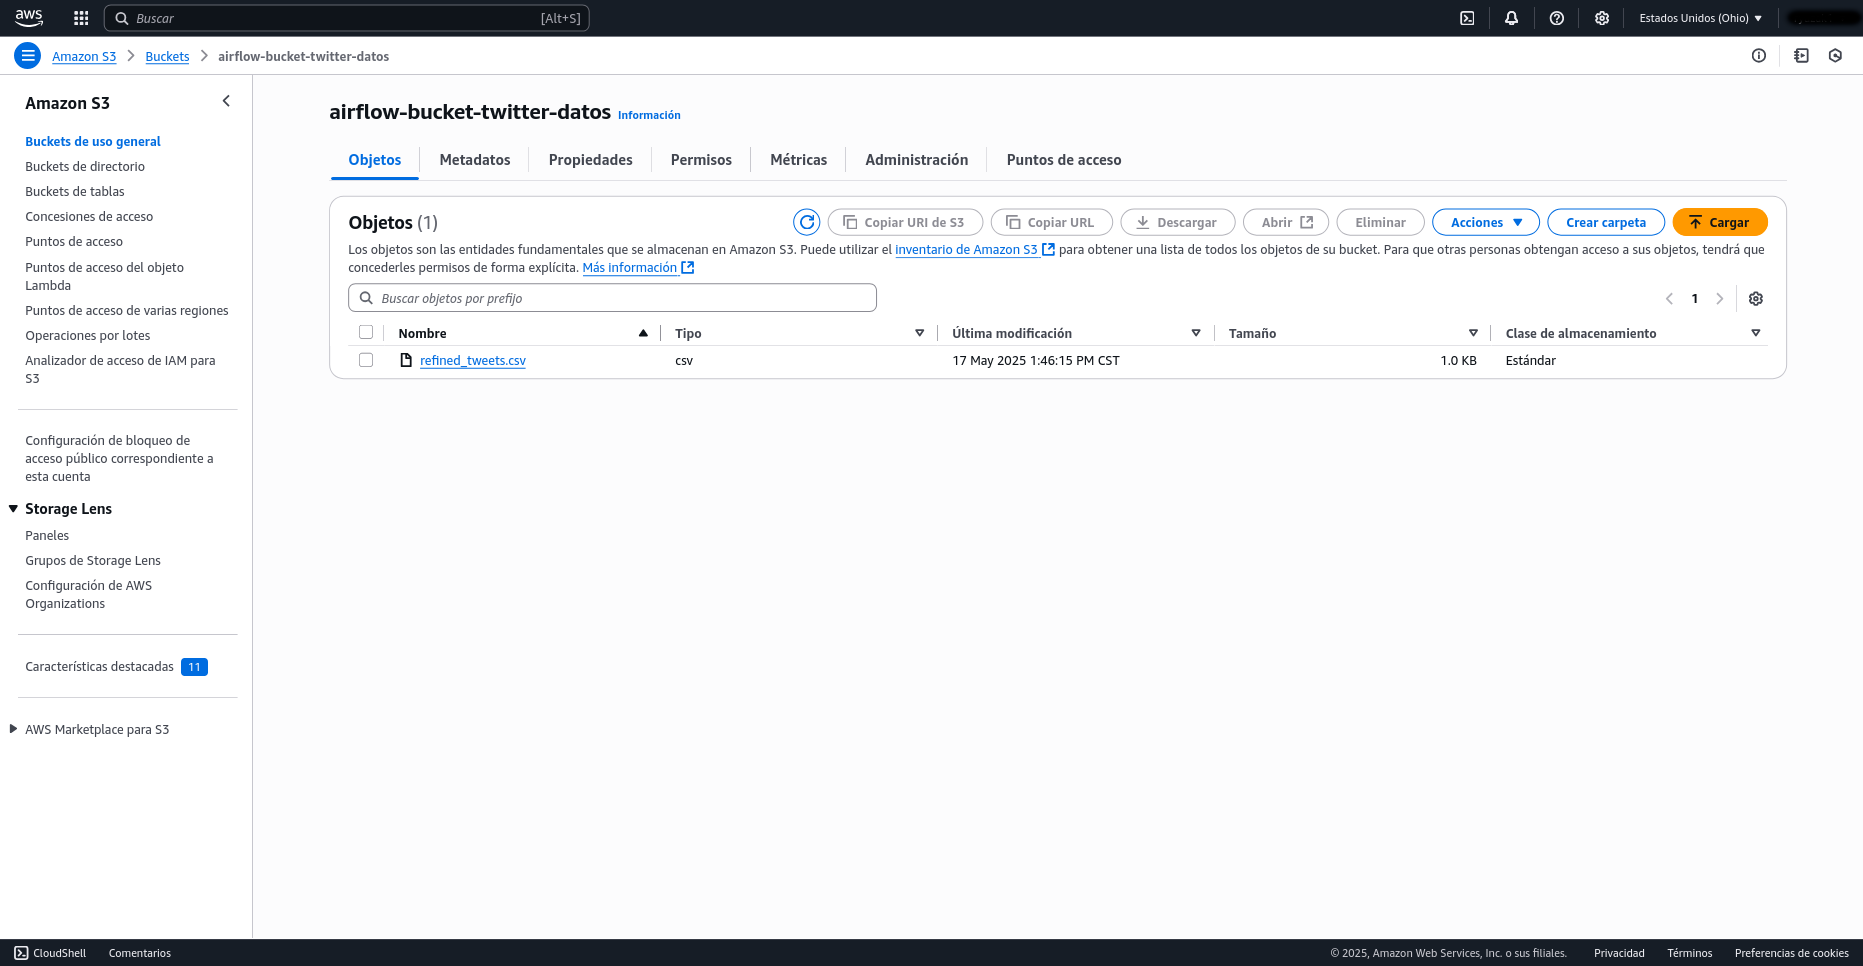Click the Información link by bucket title

(x=649, y=115)
